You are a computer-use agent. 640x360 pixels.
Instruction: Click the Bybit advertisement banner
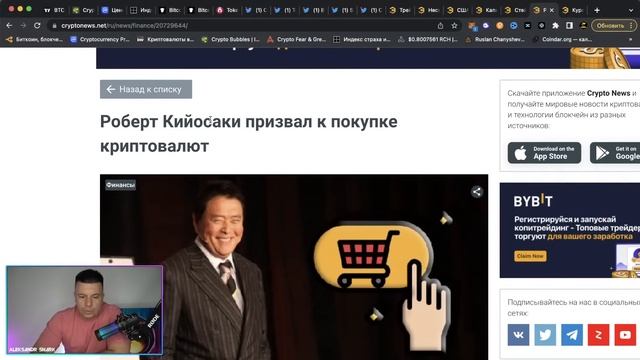tap(570, 230)
